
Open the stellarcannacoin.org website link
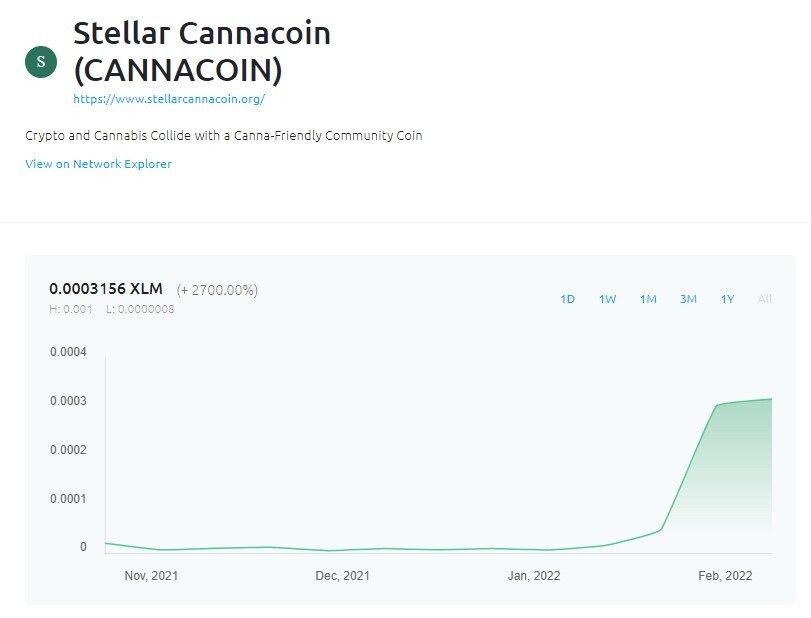[x=169, y=99]
